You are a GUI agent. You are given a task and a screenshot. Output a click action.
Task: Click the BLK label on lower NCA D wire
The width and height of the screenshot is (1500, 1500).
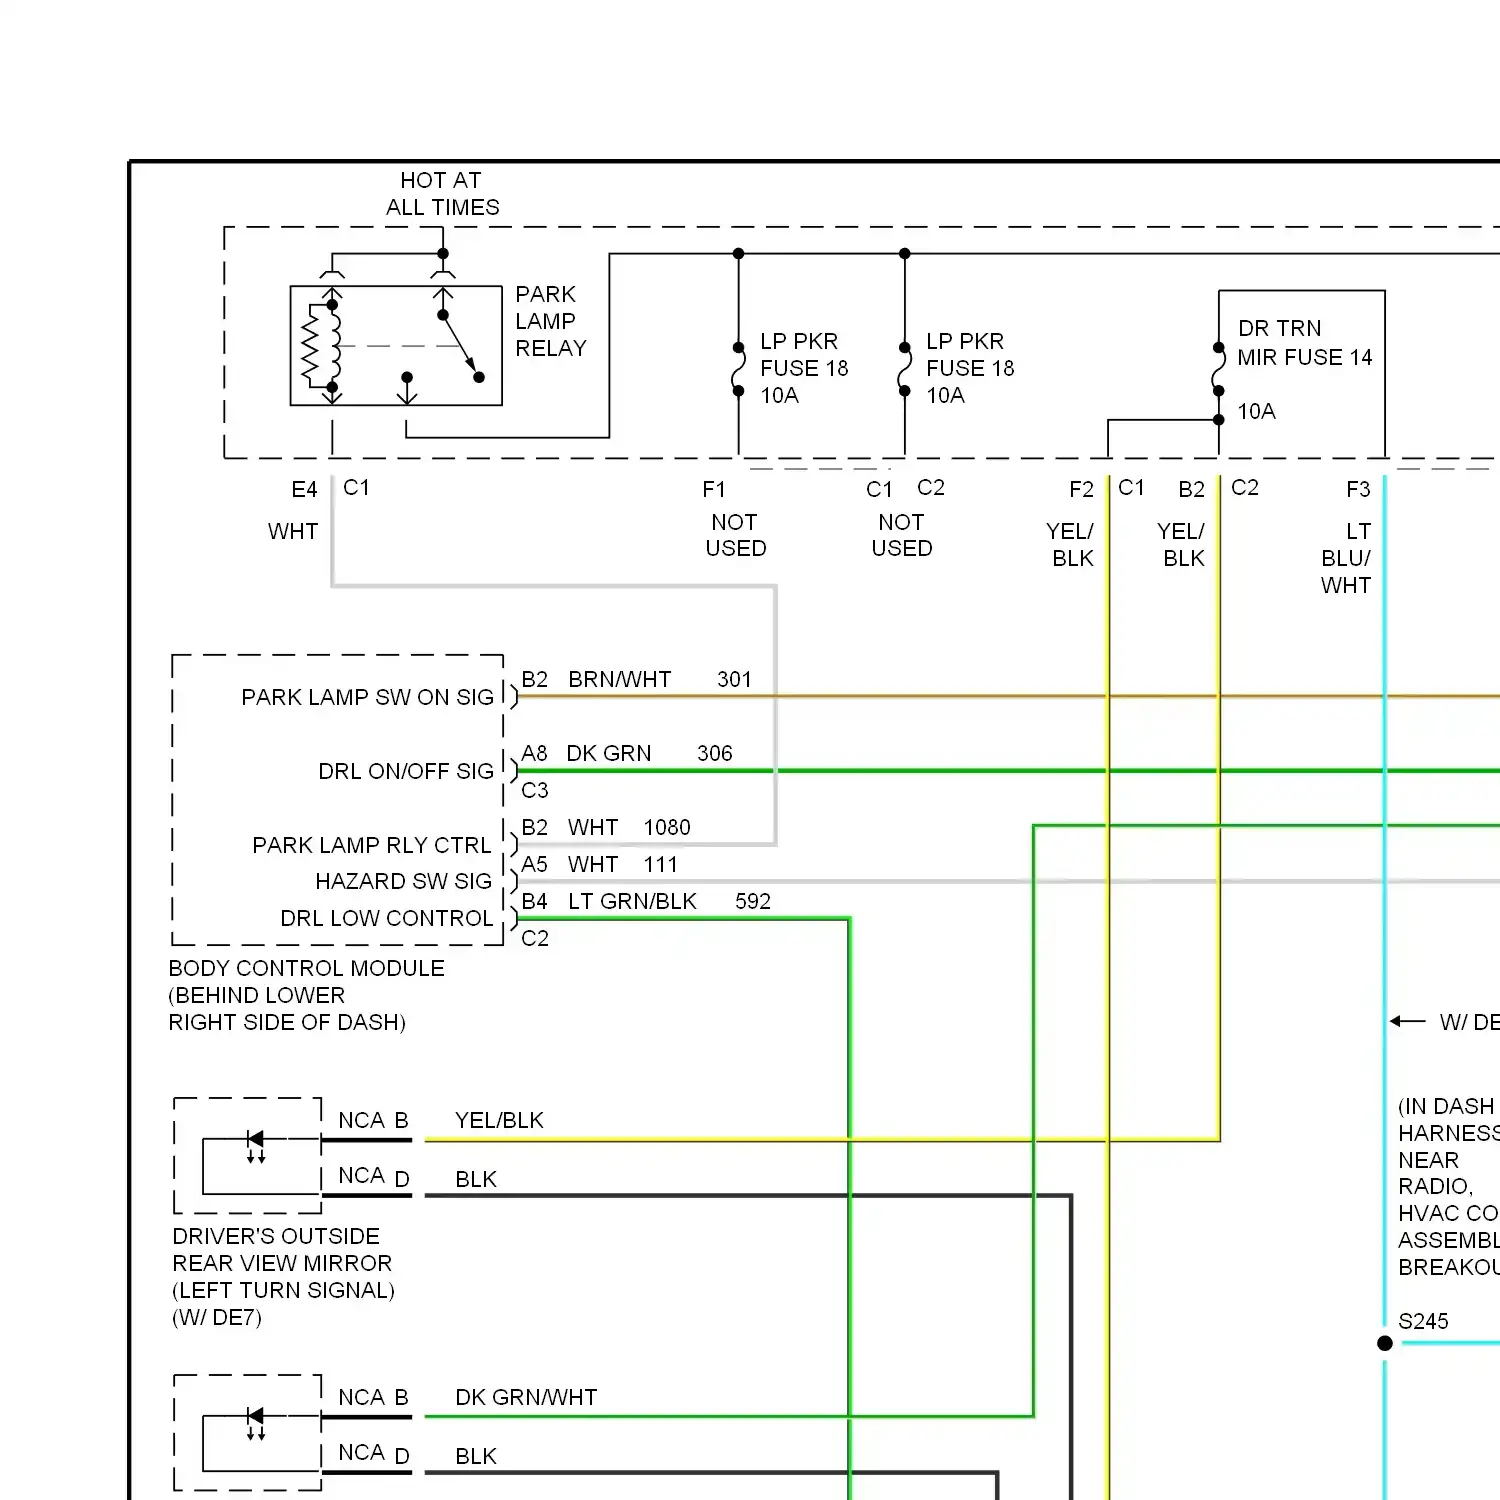pyautogui.click(x=476, y=1456)
